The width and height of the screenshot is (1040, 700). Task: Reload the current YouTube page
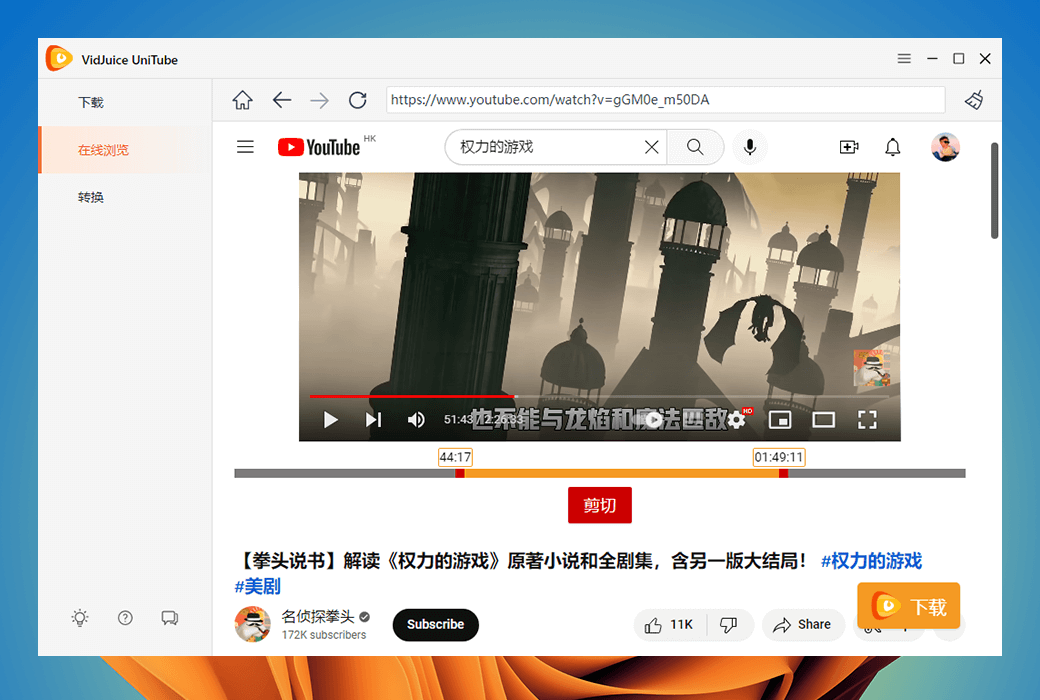tap(358, 100)
